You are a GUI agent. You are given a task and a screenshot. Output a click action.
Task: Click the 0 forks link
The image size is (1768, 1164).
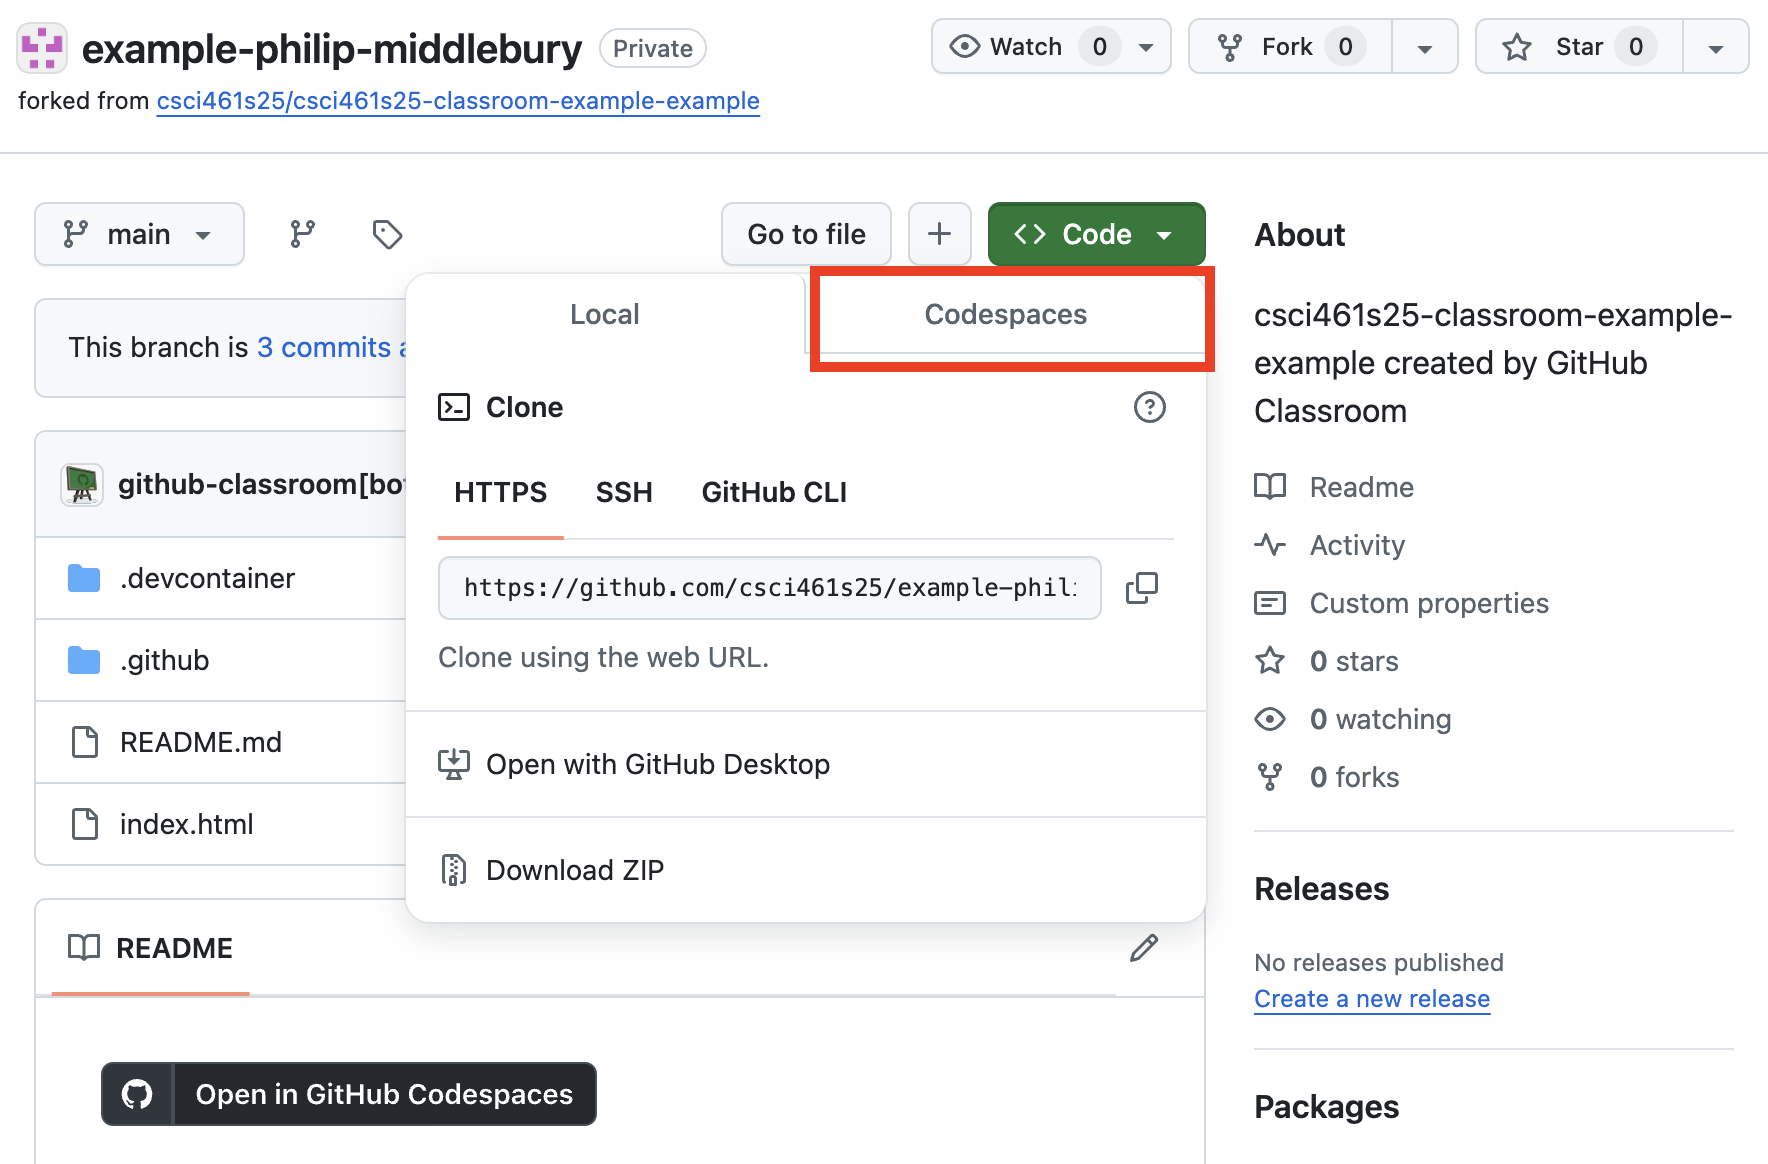(1354, 777)
